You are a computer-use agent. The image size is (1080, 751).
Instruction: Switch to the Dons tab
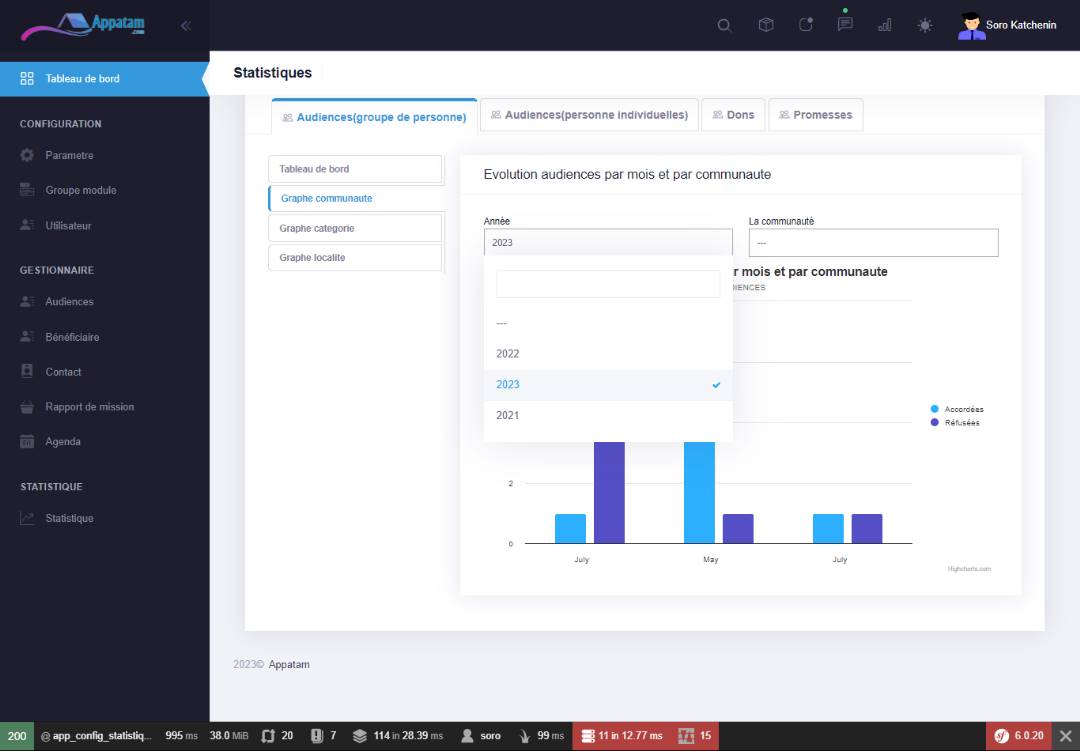[x=733, y=115]
